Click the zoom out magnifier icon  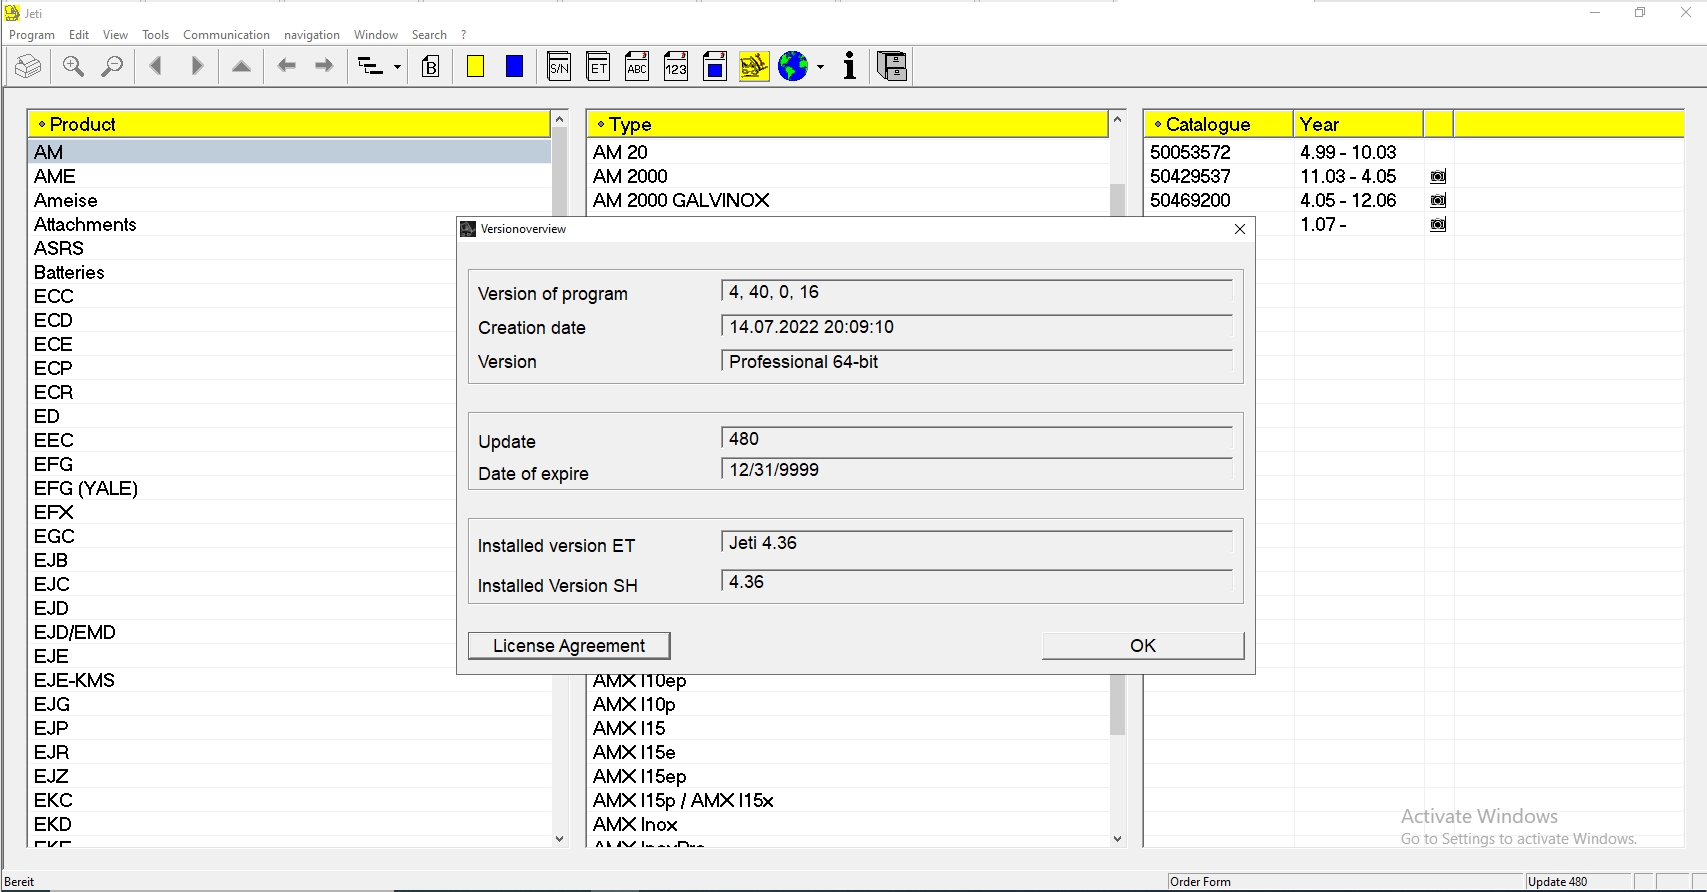[113, 67]
